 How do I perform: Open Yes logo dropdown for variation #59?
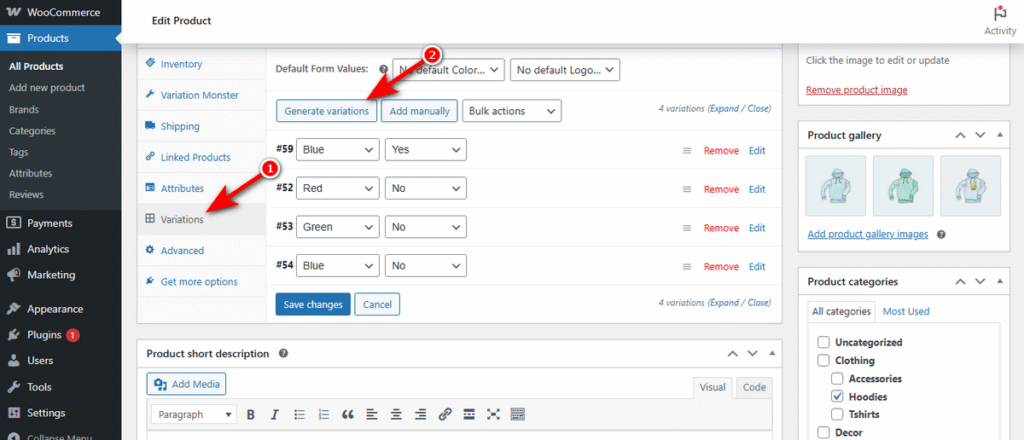pos(426,150)
